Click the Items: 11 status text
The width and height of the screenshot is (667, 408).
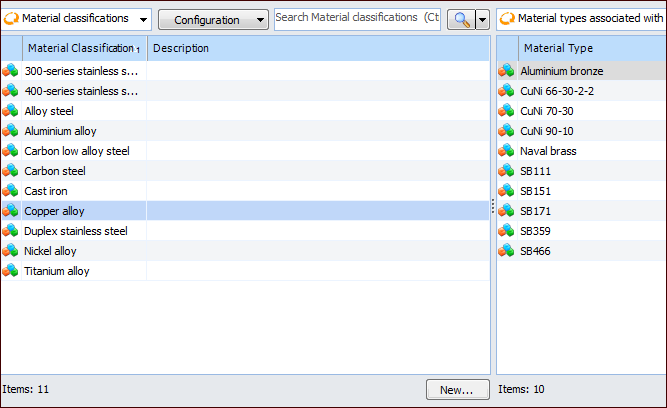pyautogui.click(x=26, y=389)
